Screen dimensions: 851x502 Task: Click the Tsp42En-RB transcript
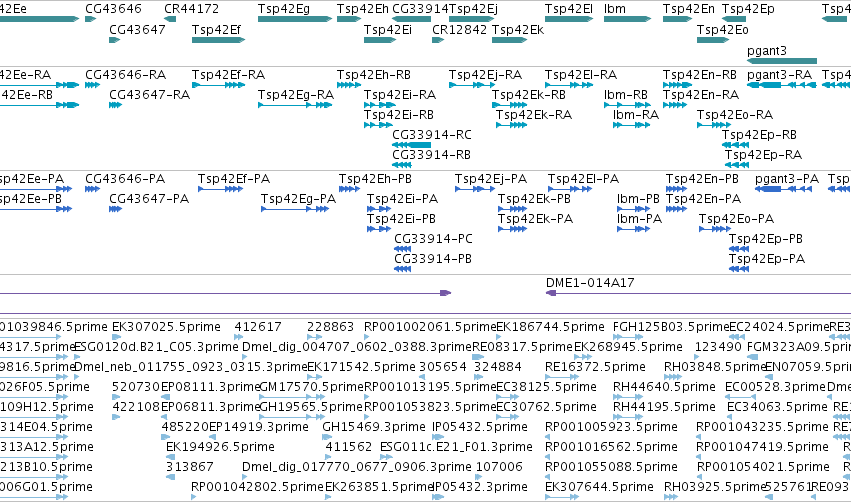(677, 85)
